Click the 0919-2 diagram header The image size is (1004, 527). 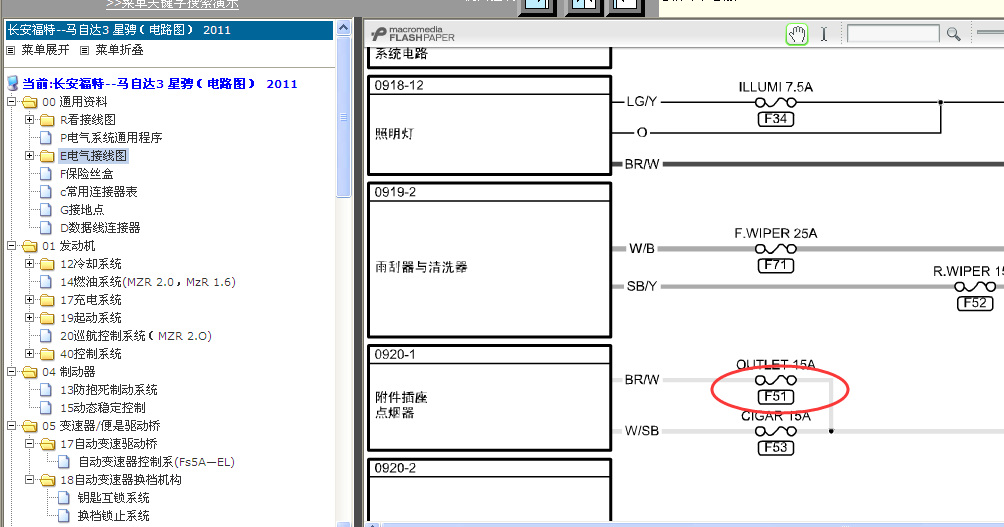click(490, 192)
